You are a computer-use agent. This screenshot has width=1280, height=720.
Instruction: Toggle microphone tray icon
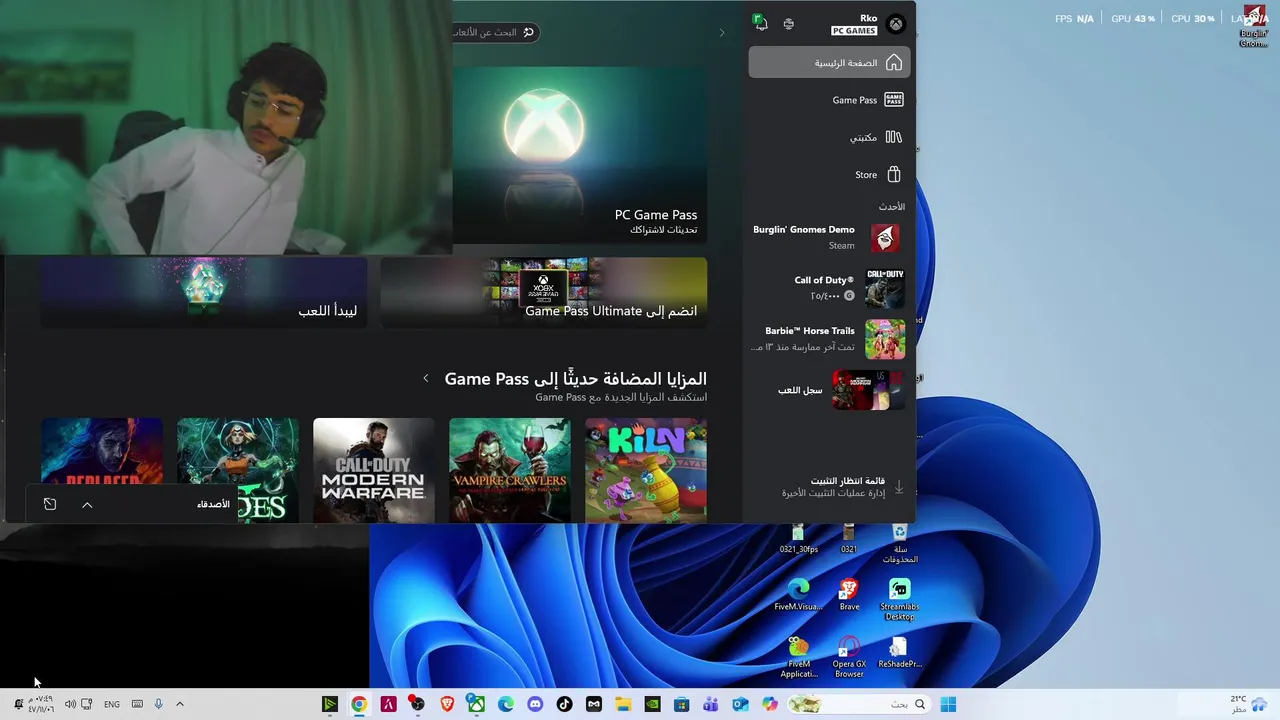(158, 704)
